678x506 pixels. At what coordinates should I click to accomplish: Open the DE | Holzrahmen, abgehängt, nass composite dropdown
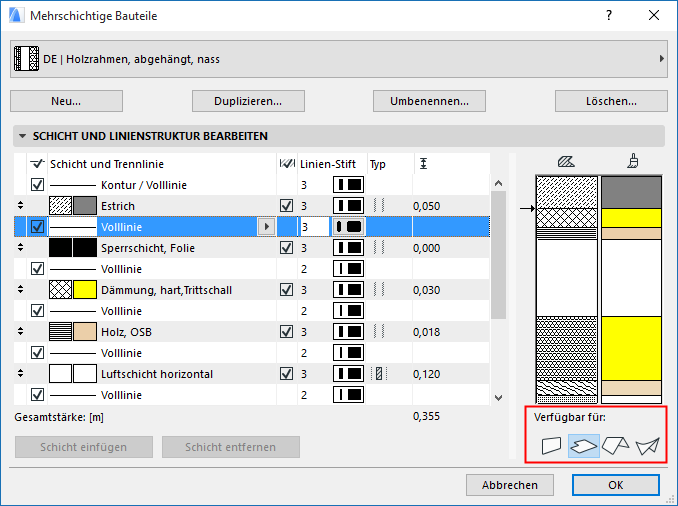(x=339, y=59)
